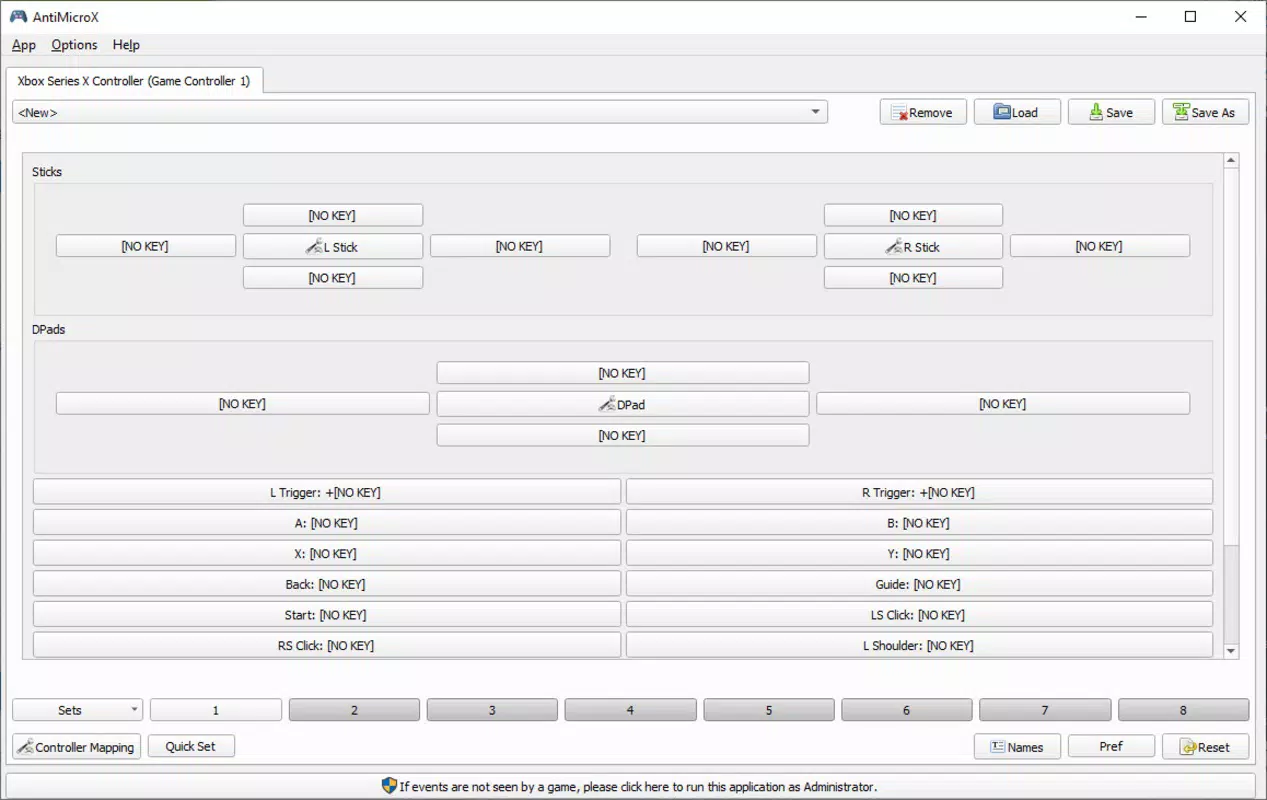
Task: Click the scrollbar up arrow
Action: point(1231,160)
